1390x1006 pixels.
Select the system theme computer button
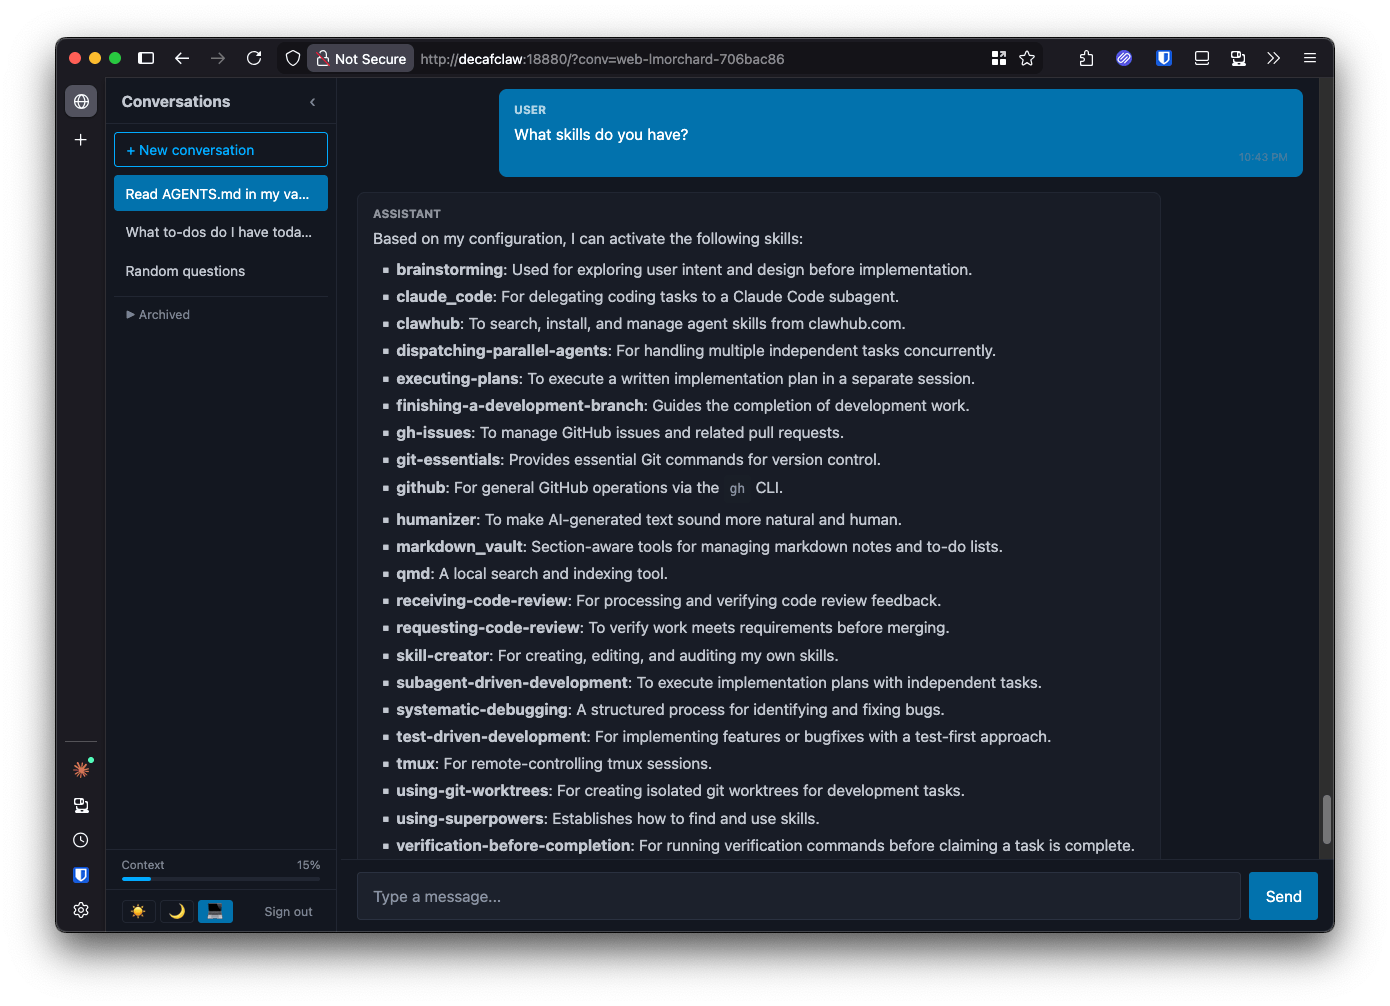(215, 911)
